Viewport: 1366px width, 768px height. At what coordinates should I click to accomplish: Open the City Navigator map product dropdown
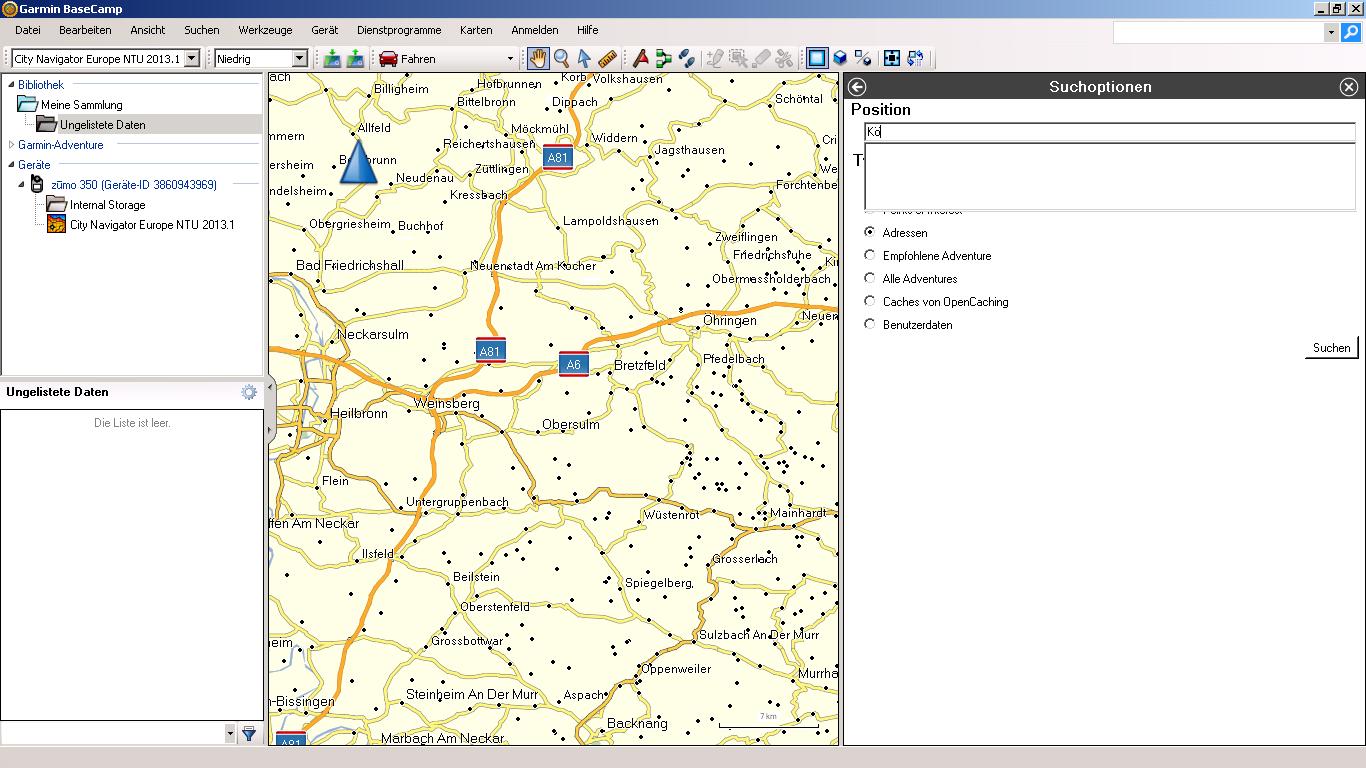[x=192, y=59]
